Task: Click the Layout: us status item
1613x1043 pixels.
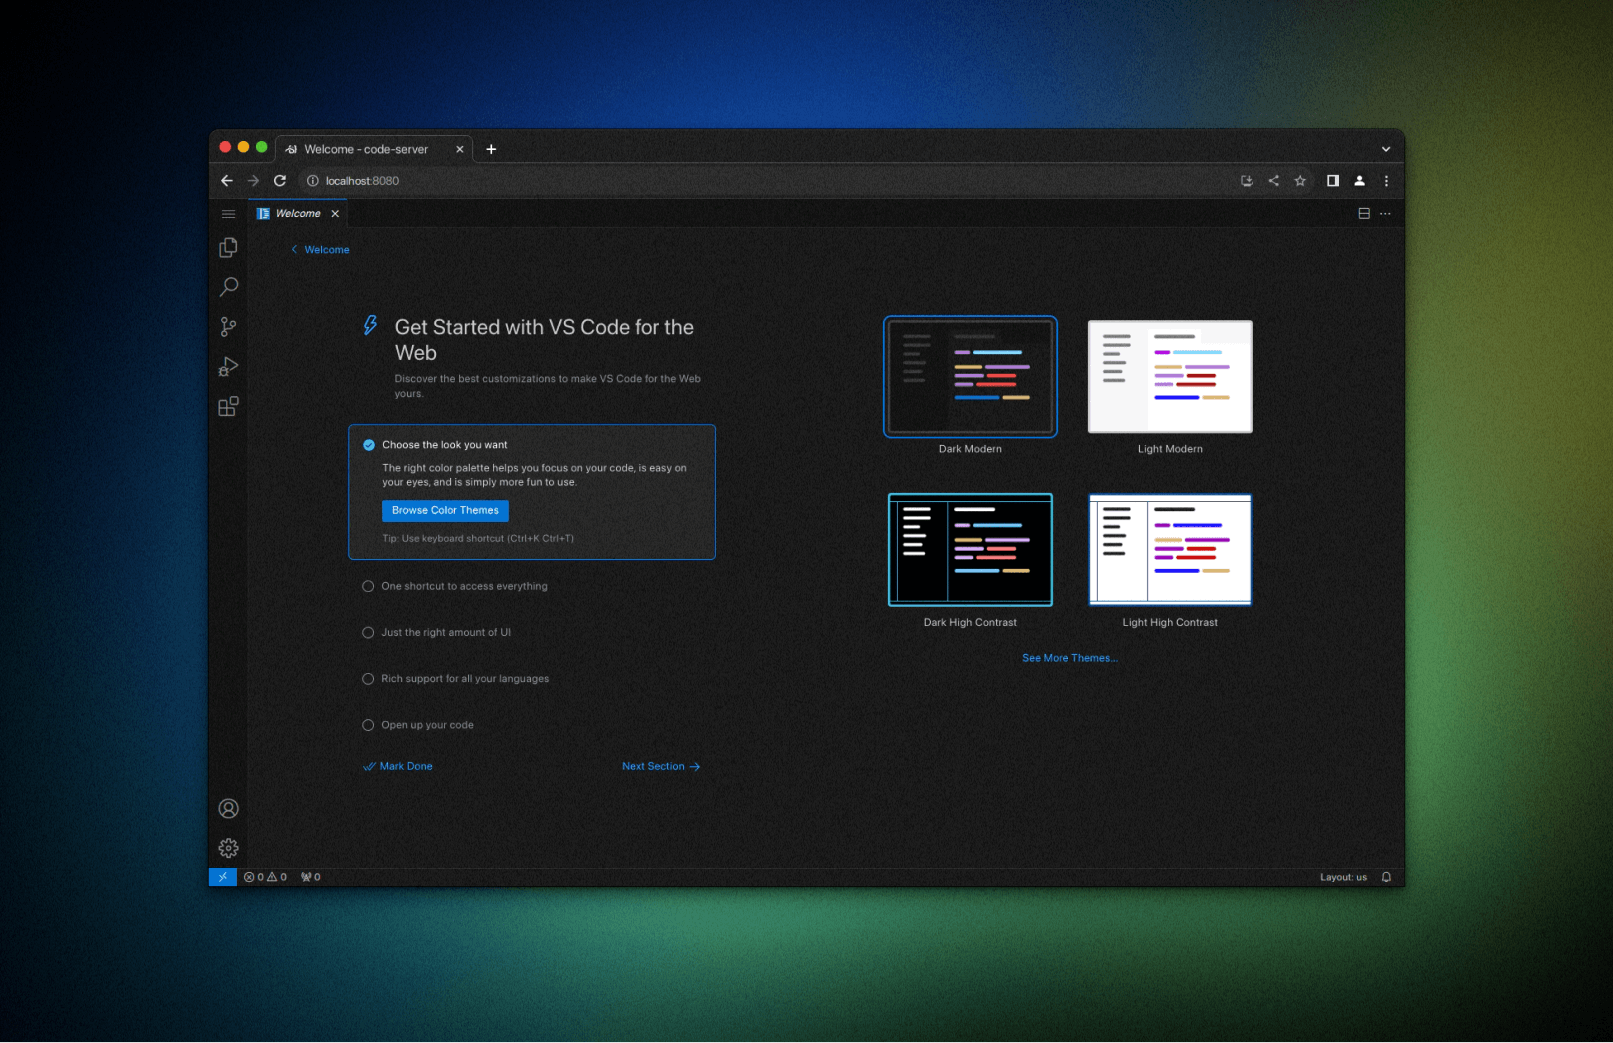Action: point(1343,877)
